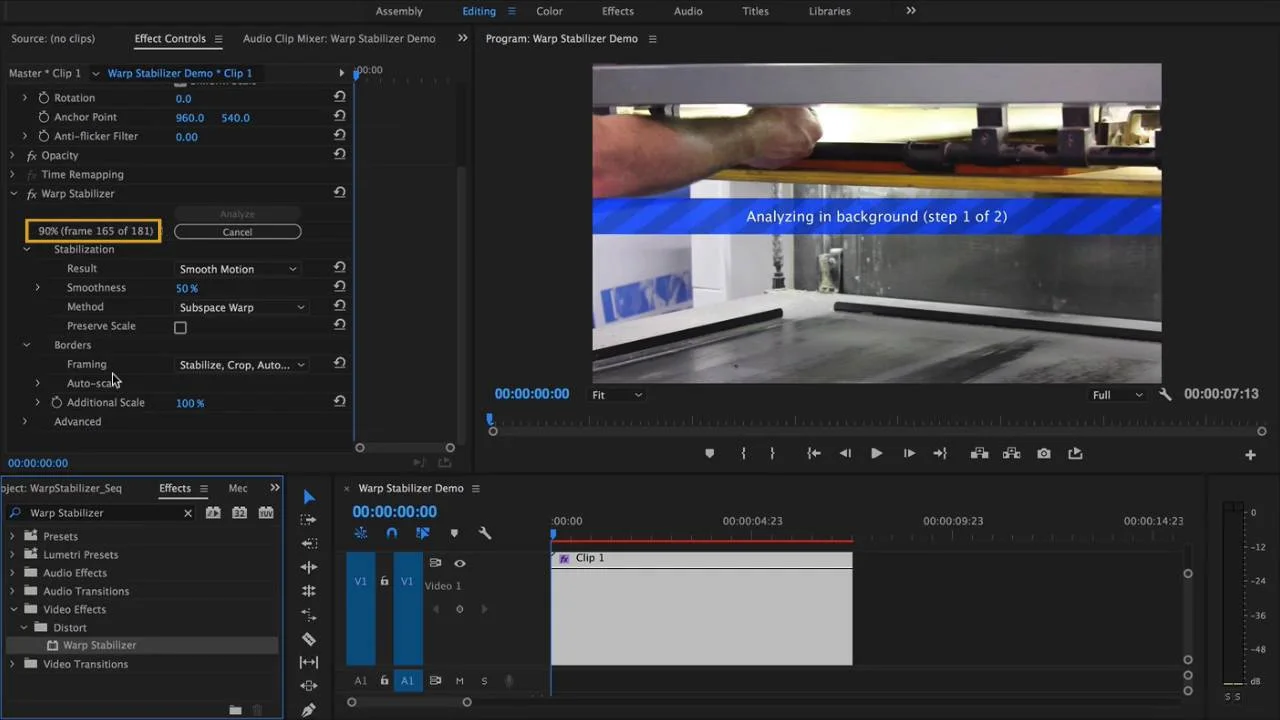Viewport: 1280px width, 720px height.
Task: Expand the Opacity effect
Action: click(12, 155)
